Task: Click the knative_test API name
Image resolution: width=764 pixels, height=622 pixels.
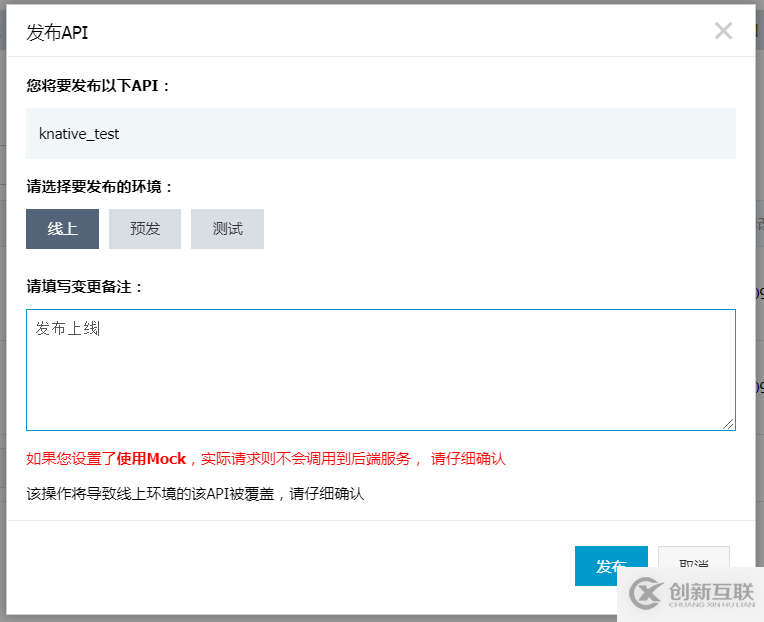Action: [x=79, y=134]
